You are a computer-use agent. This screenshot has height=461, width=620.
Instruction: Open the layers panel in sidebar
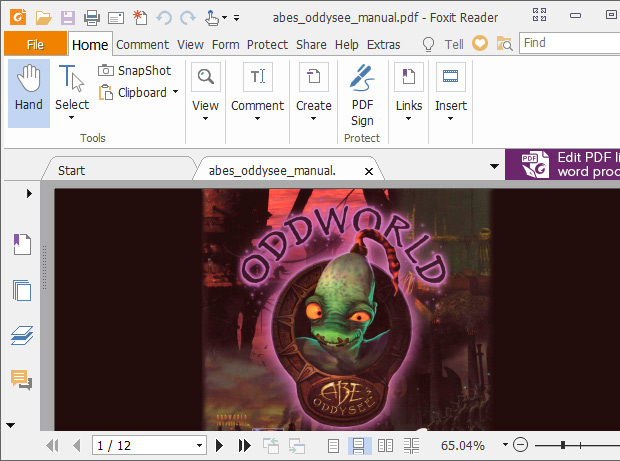click(x=22, y=335)
